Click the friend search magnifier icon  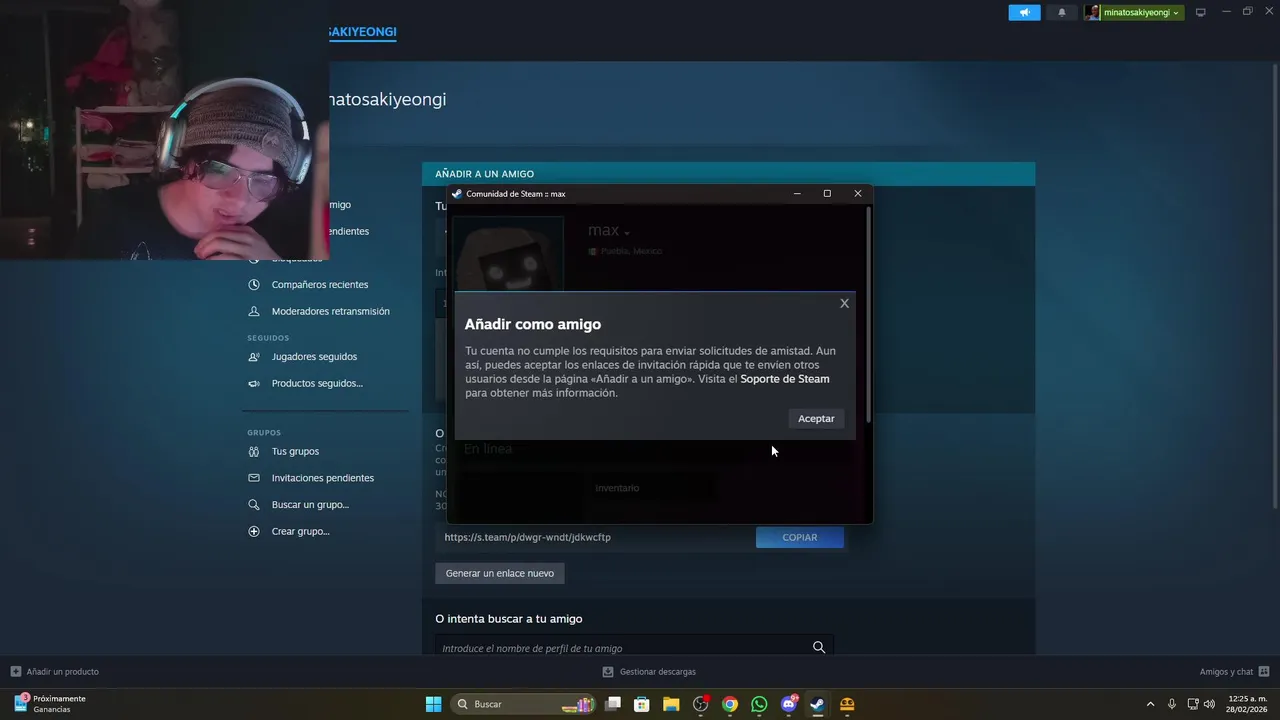click(819, 647)
